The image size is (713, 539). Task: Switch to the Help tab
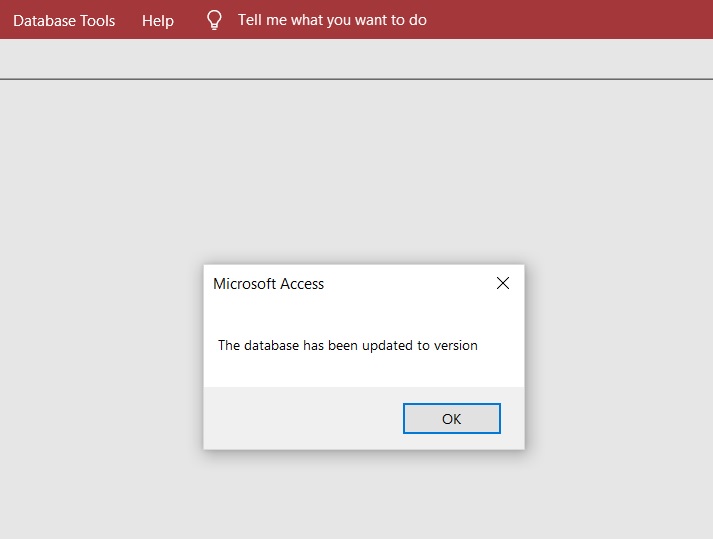pyautogui.click(x=158, y=20)
